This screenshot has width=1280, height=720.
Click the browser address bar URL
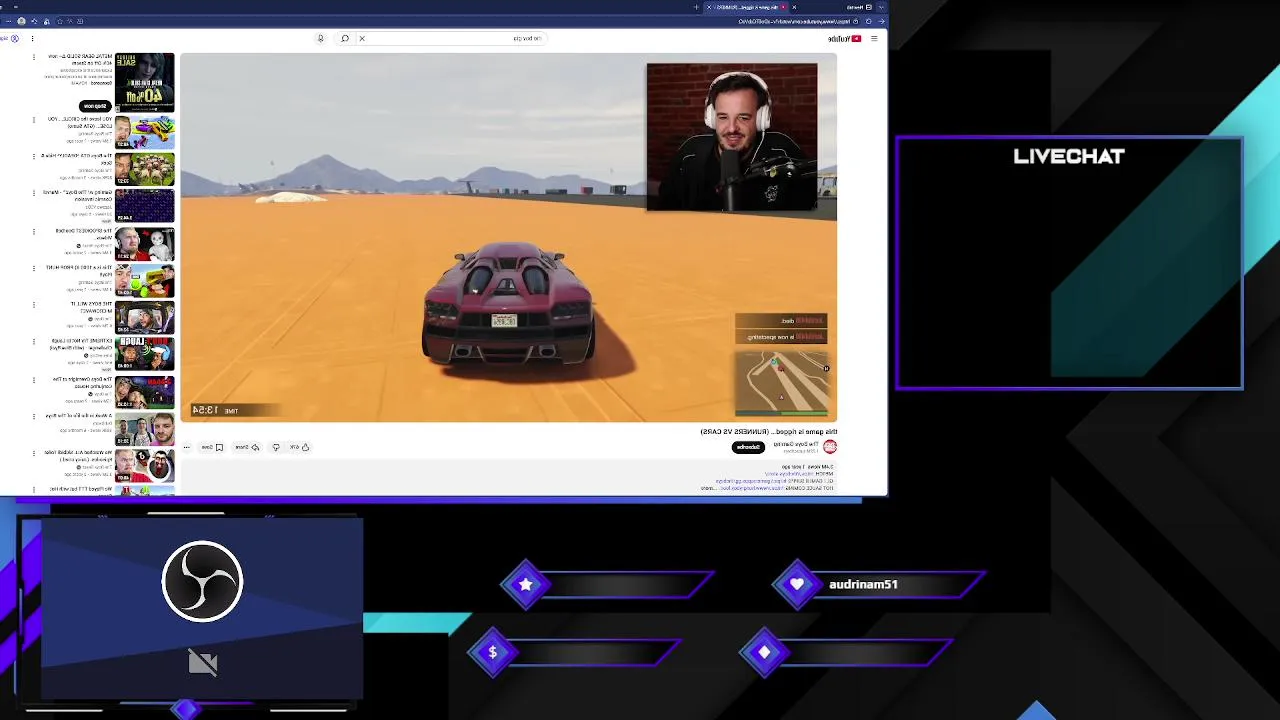tap(793, 21)
